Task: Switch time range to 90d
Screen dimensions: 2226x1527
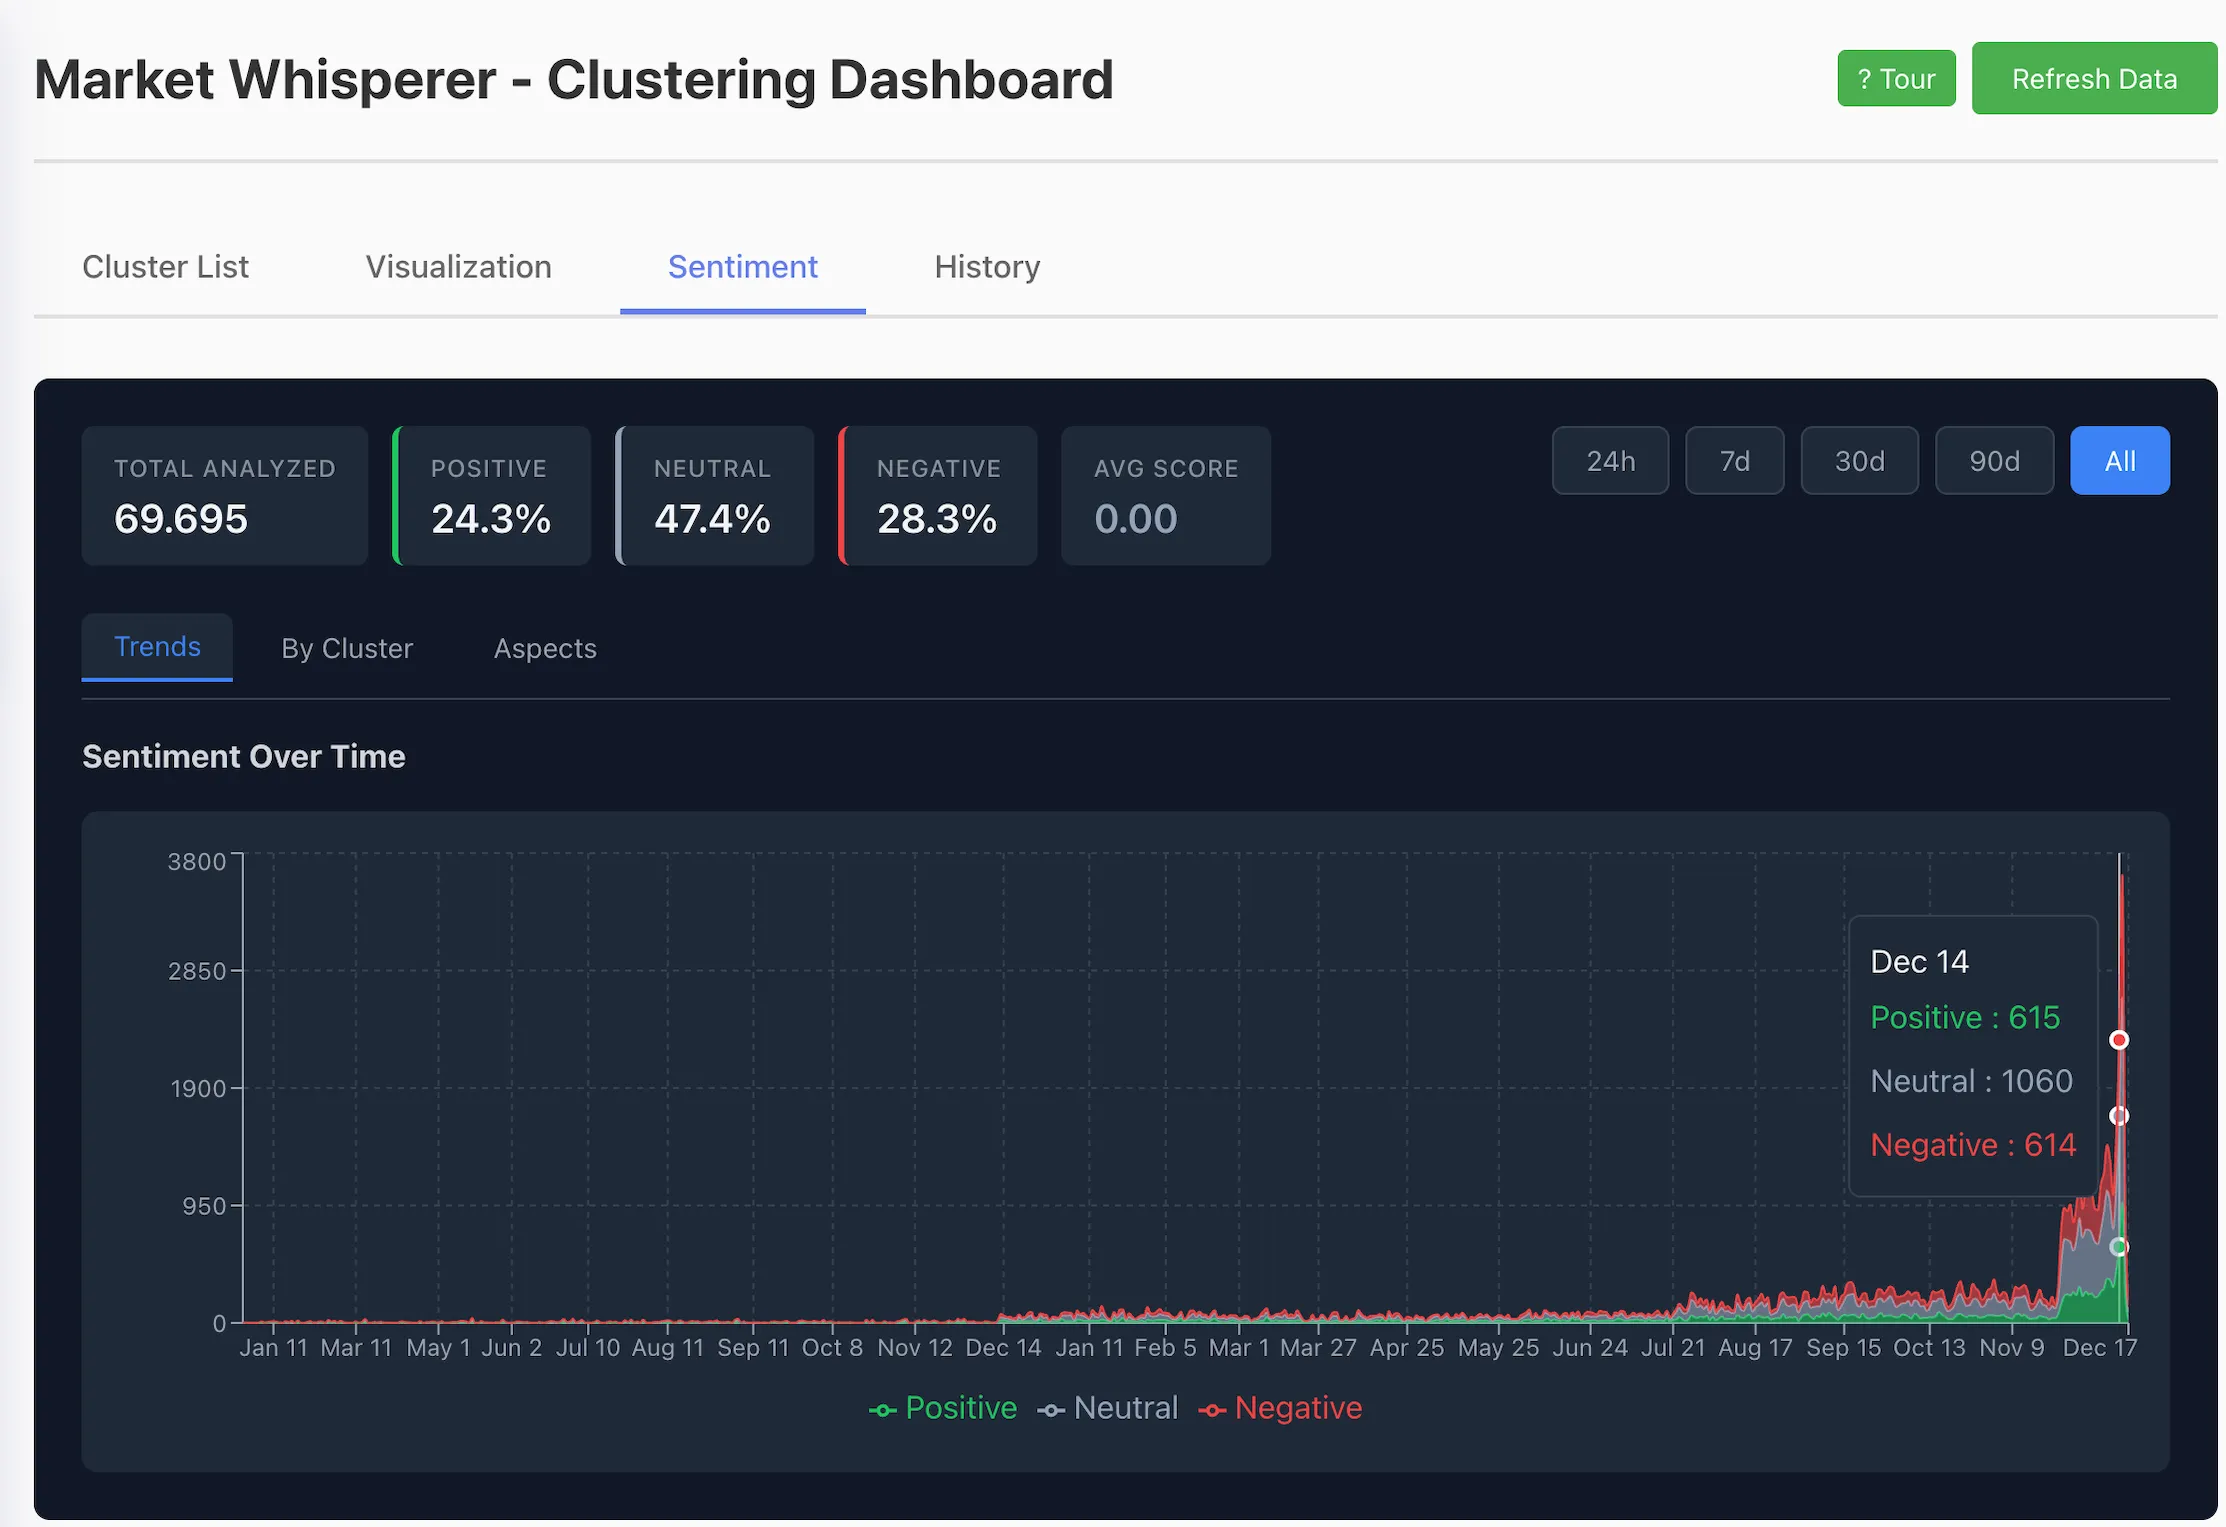Action: coord(1994,460)
